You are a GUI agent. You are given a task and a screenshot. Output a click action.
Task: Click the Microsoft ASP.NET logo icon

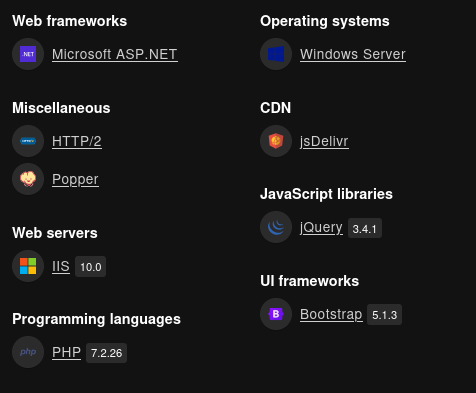[x=28, y=54]
